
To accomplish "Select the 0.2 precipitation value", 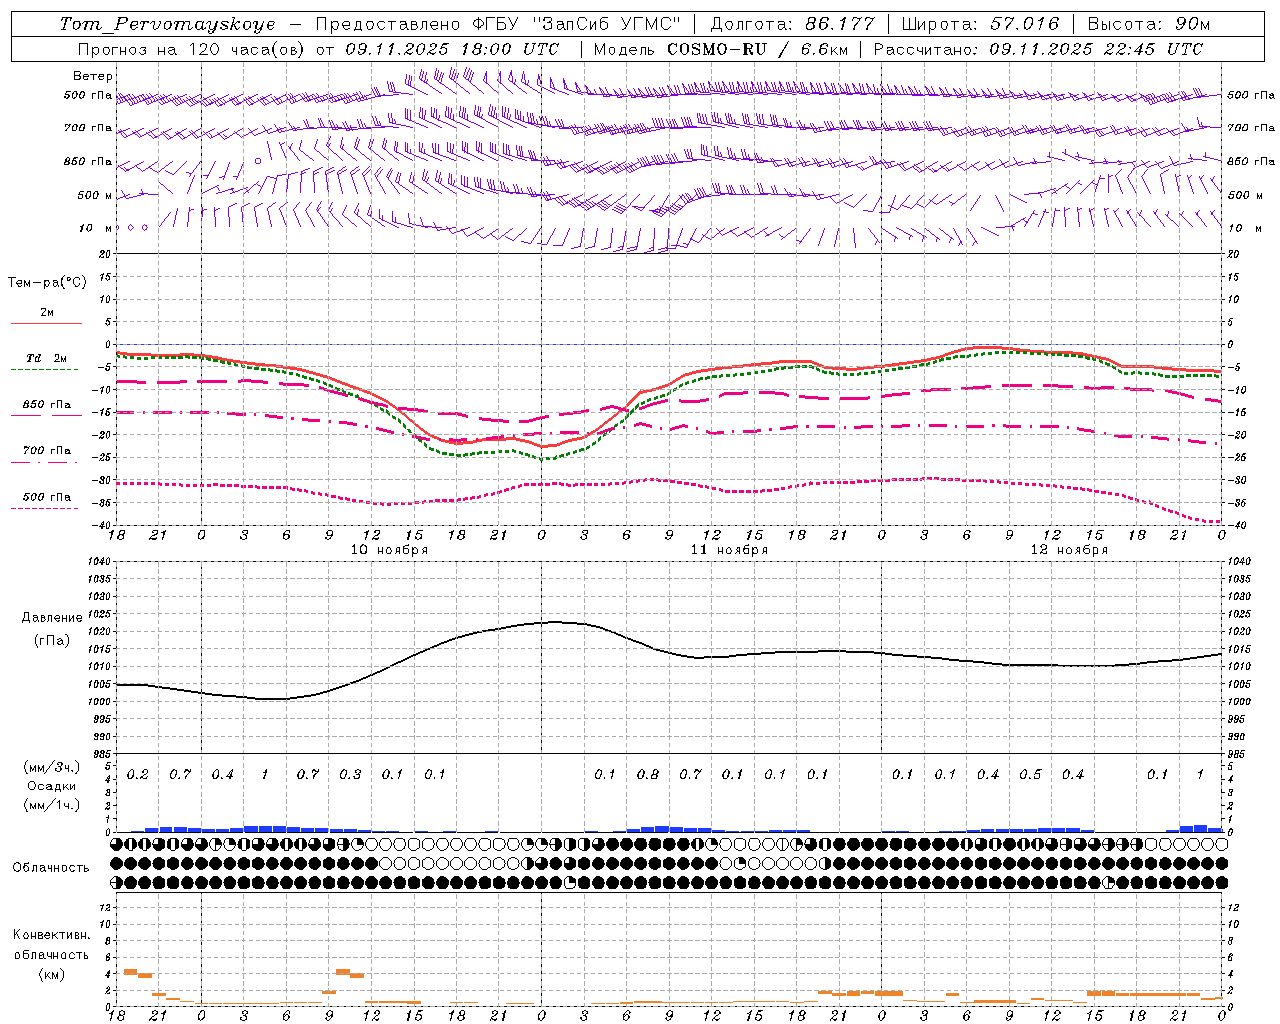I will (137, 775).
